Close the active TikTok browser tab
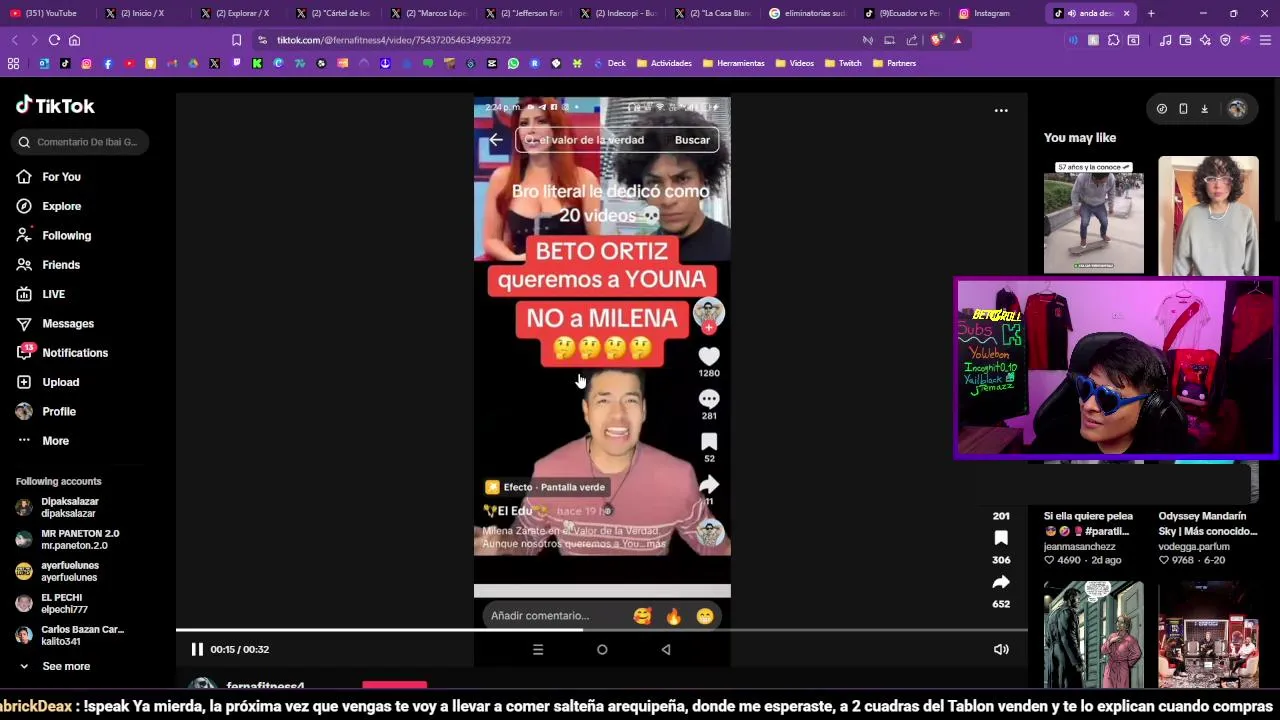1280x720 pixels. (x=1126, y=13)
